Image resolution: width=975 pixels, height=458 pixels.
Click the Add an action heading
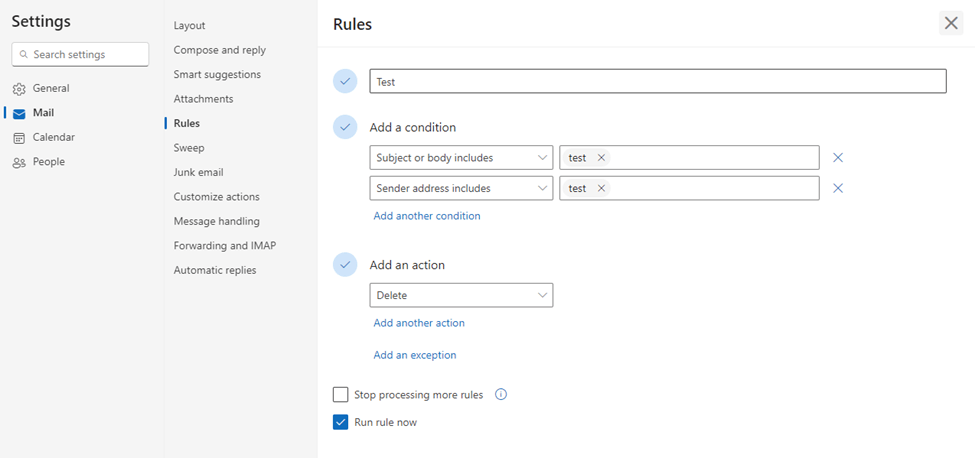point(407,265)
